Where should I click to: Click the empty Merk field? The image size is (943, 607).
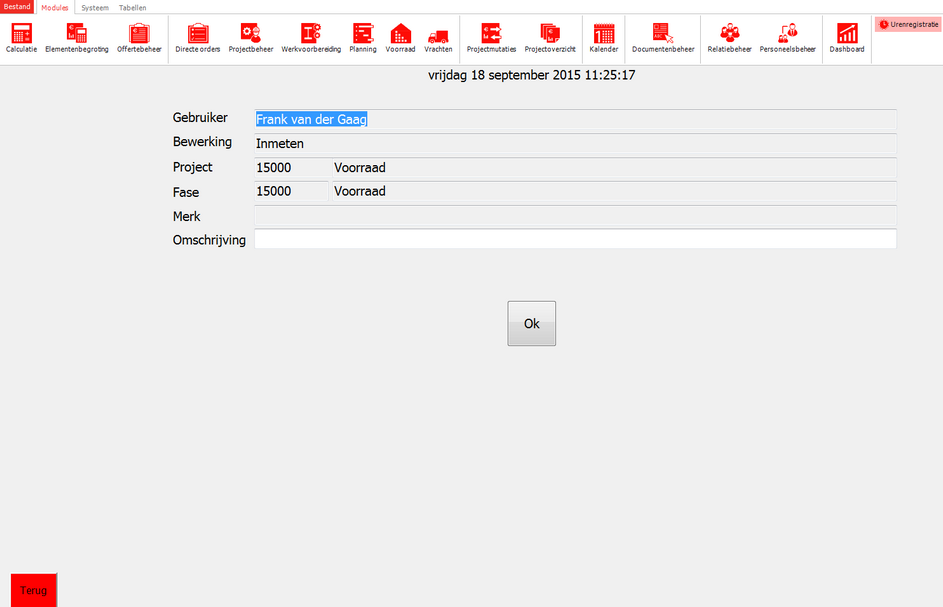pyautogui.click(x=576, y=215)
